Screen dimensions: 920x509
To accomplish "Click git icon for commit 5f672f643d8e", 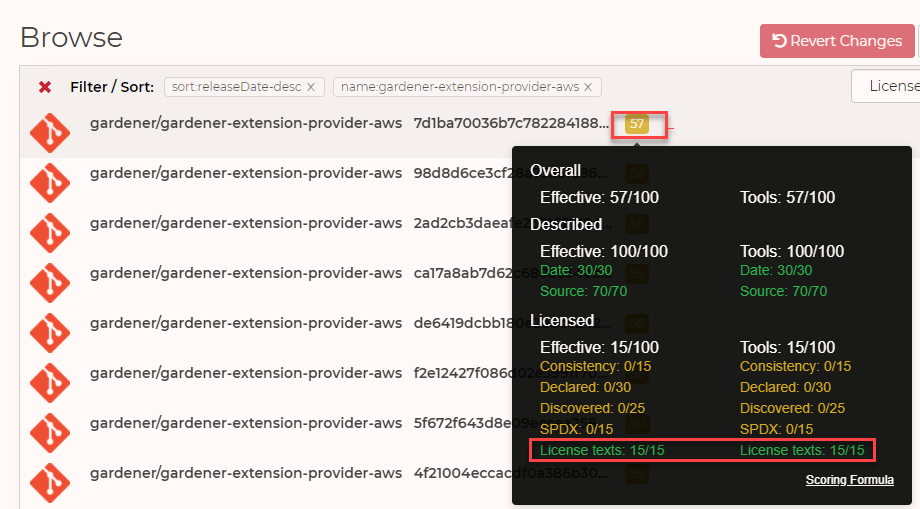I will coord(50,432).
